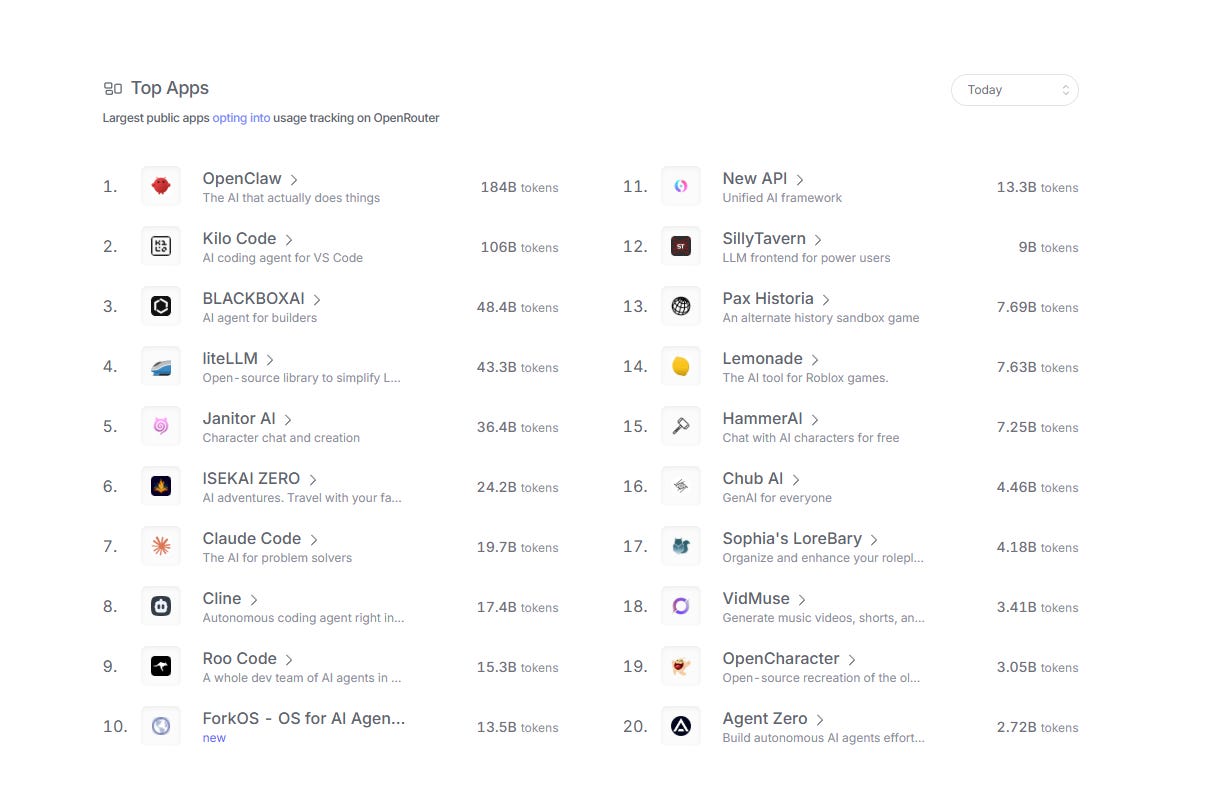Select the Cline app icon
The image size is (1226, 812).
coord(161,606)
